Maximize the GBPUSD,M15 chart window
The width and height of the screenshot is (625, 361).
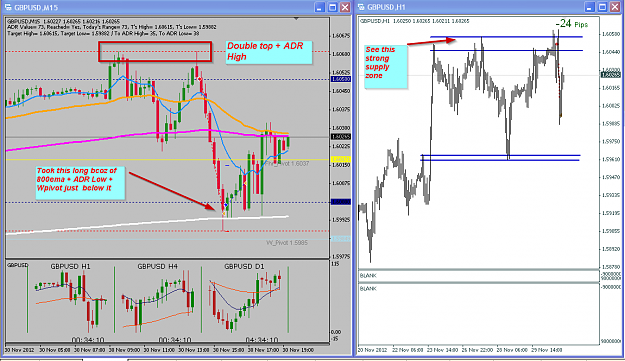click(x=332, y=7)
